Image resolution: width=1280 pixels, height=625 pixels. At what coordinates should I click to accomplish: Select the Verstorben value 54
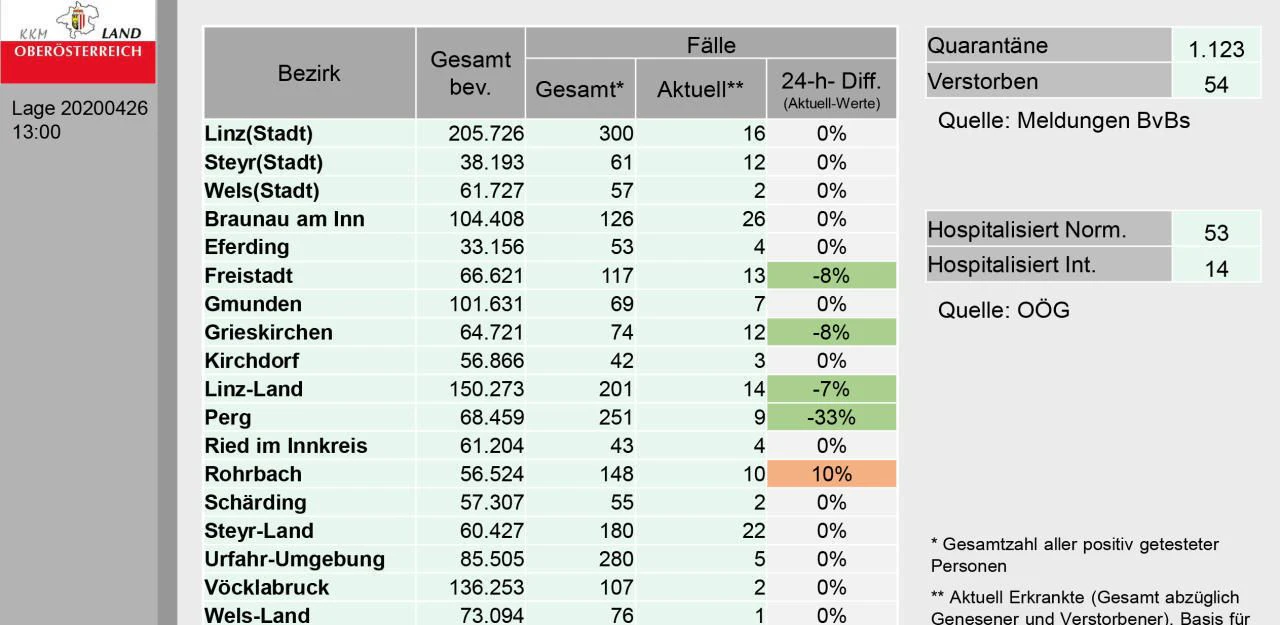(1216, 84)
